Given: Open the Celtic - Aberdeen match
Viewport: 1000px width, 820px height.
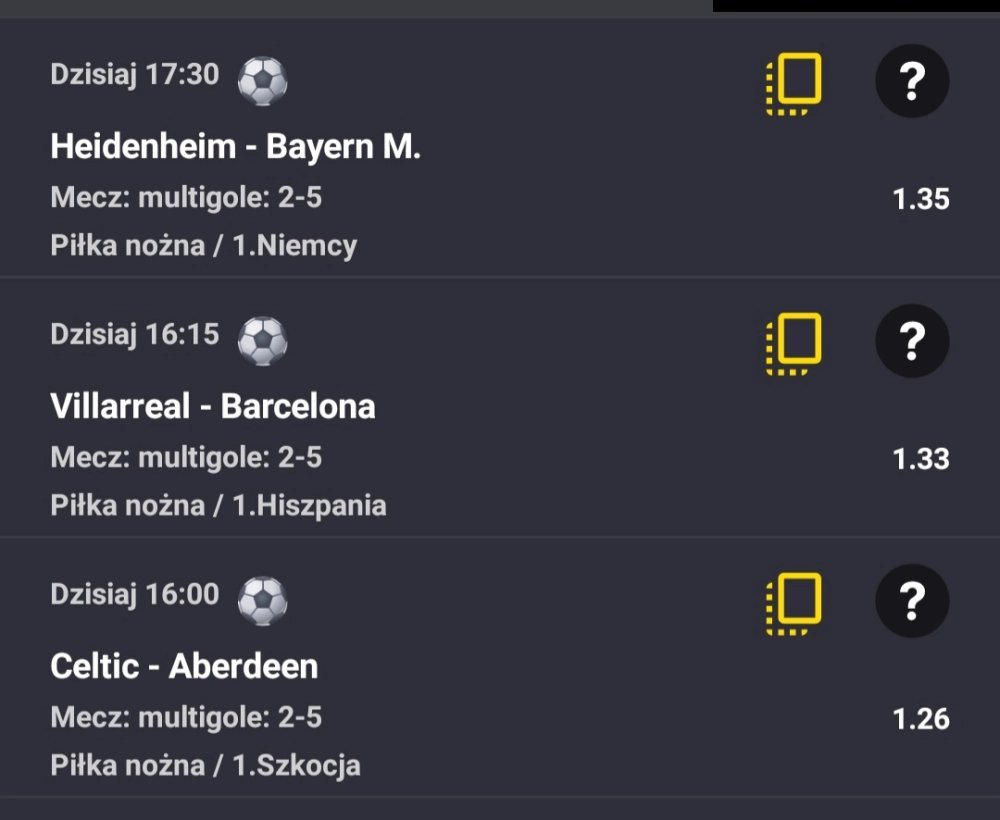Looking at the screenshot, I should (x=184, y=667).
